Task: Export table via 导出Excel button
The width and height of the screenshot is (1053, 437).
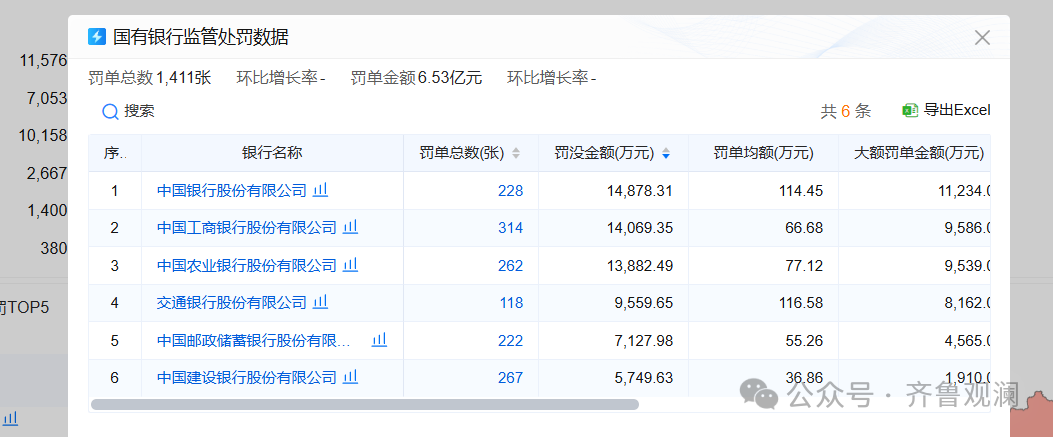Action: (x=945, y=110)
